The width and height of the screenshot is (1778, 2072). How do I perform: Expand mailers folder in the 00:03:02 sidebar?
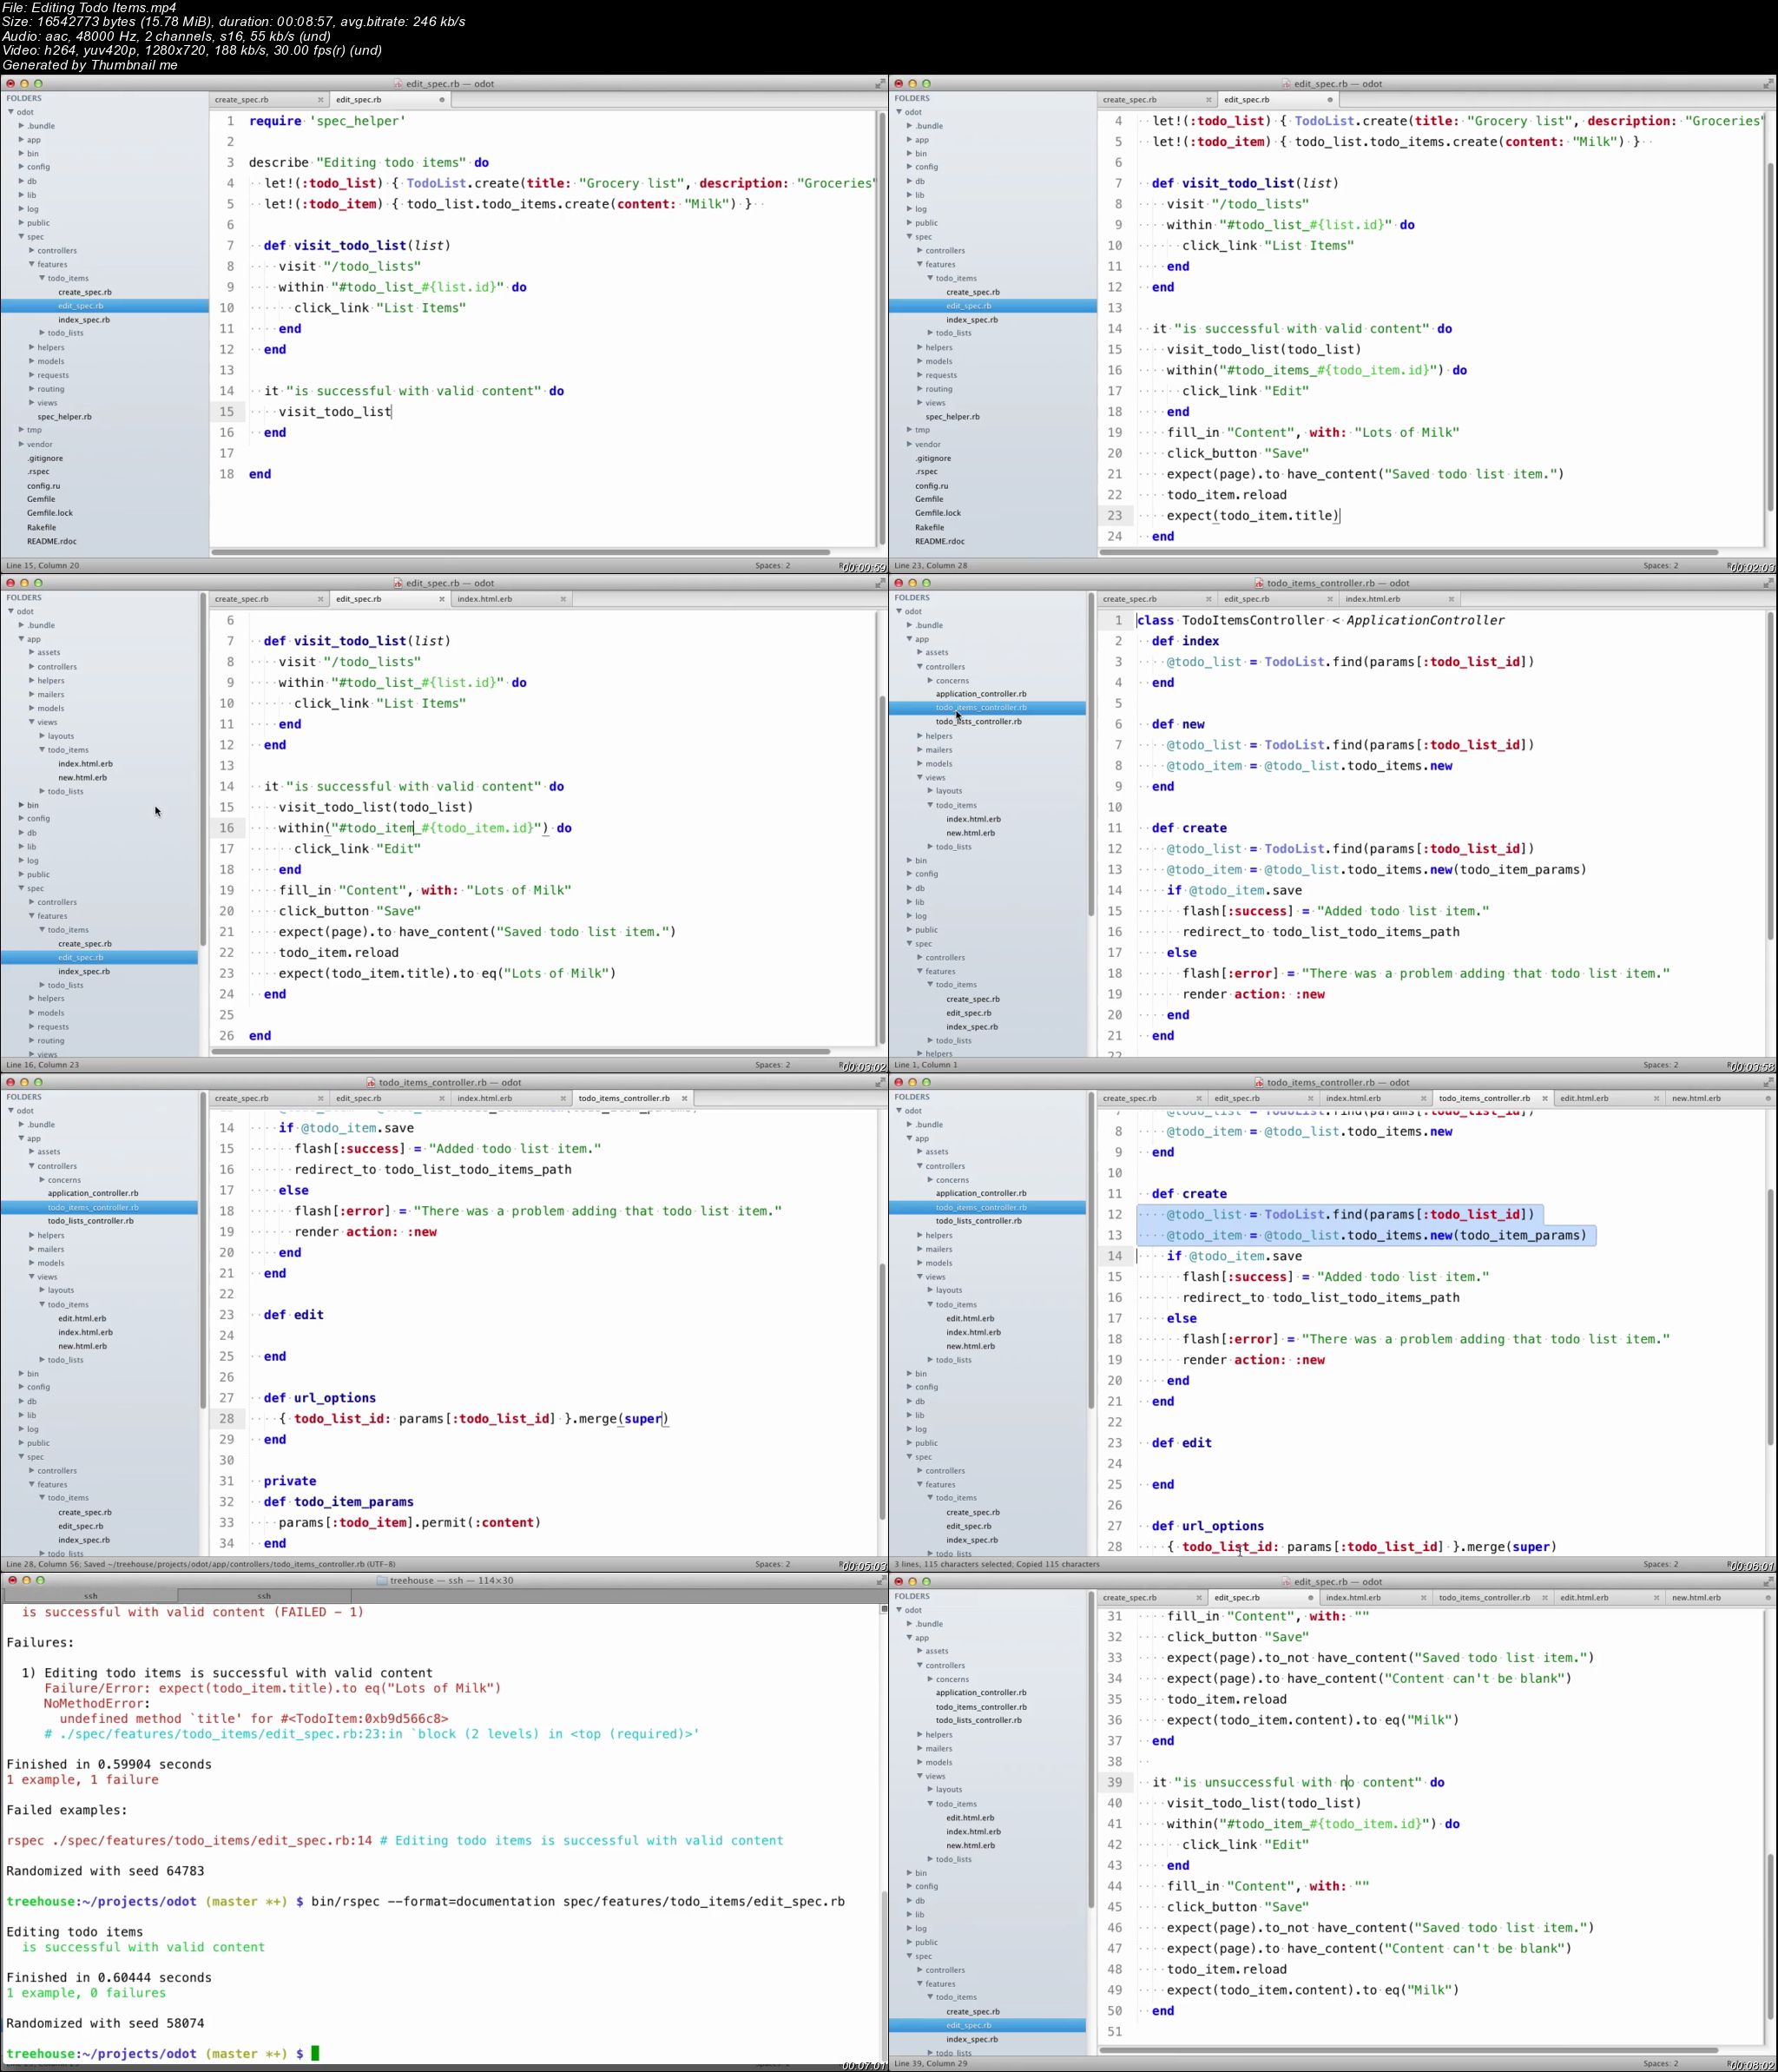click(32, 694)
